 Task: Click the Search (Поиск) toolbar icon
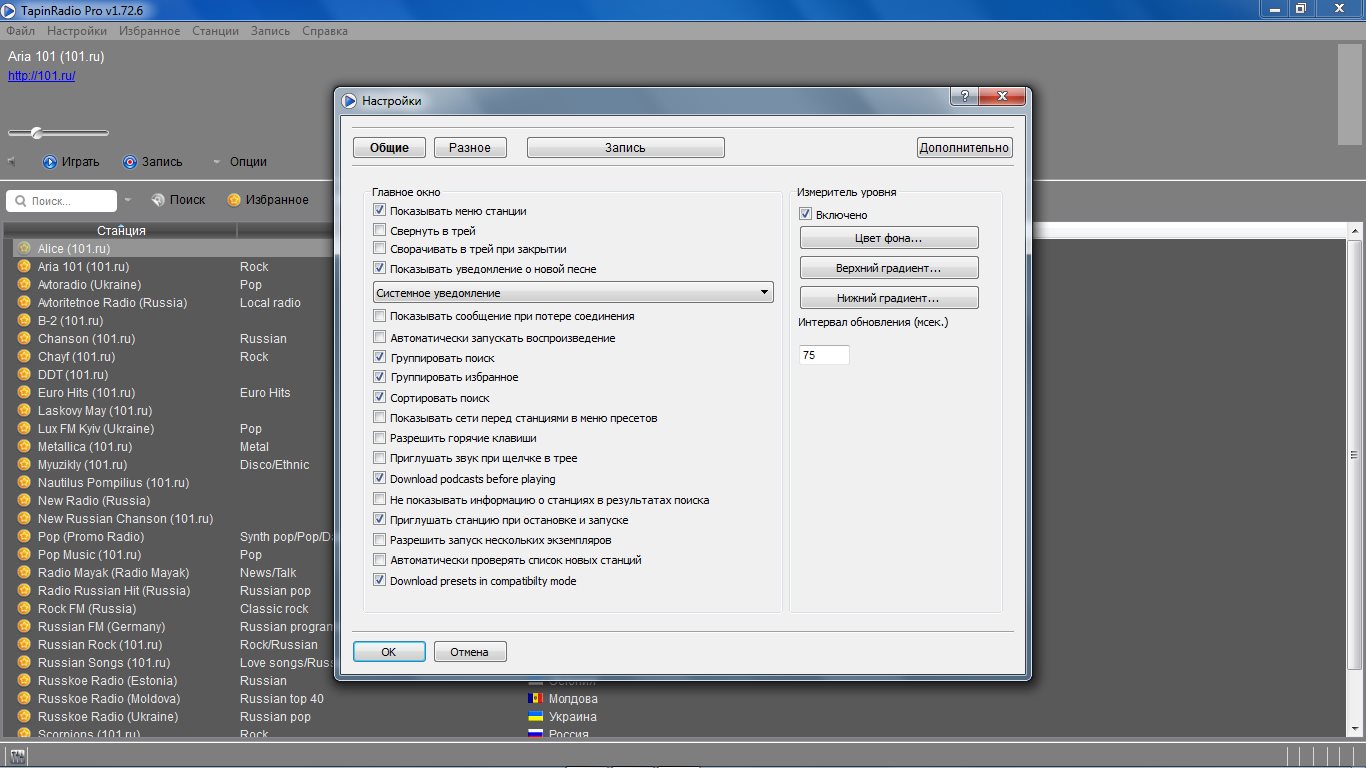(158, 200)
